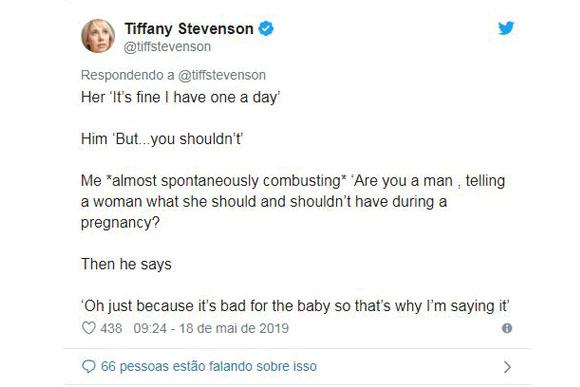
Task: Click the blue verified badge
Action: pos(266,28)
